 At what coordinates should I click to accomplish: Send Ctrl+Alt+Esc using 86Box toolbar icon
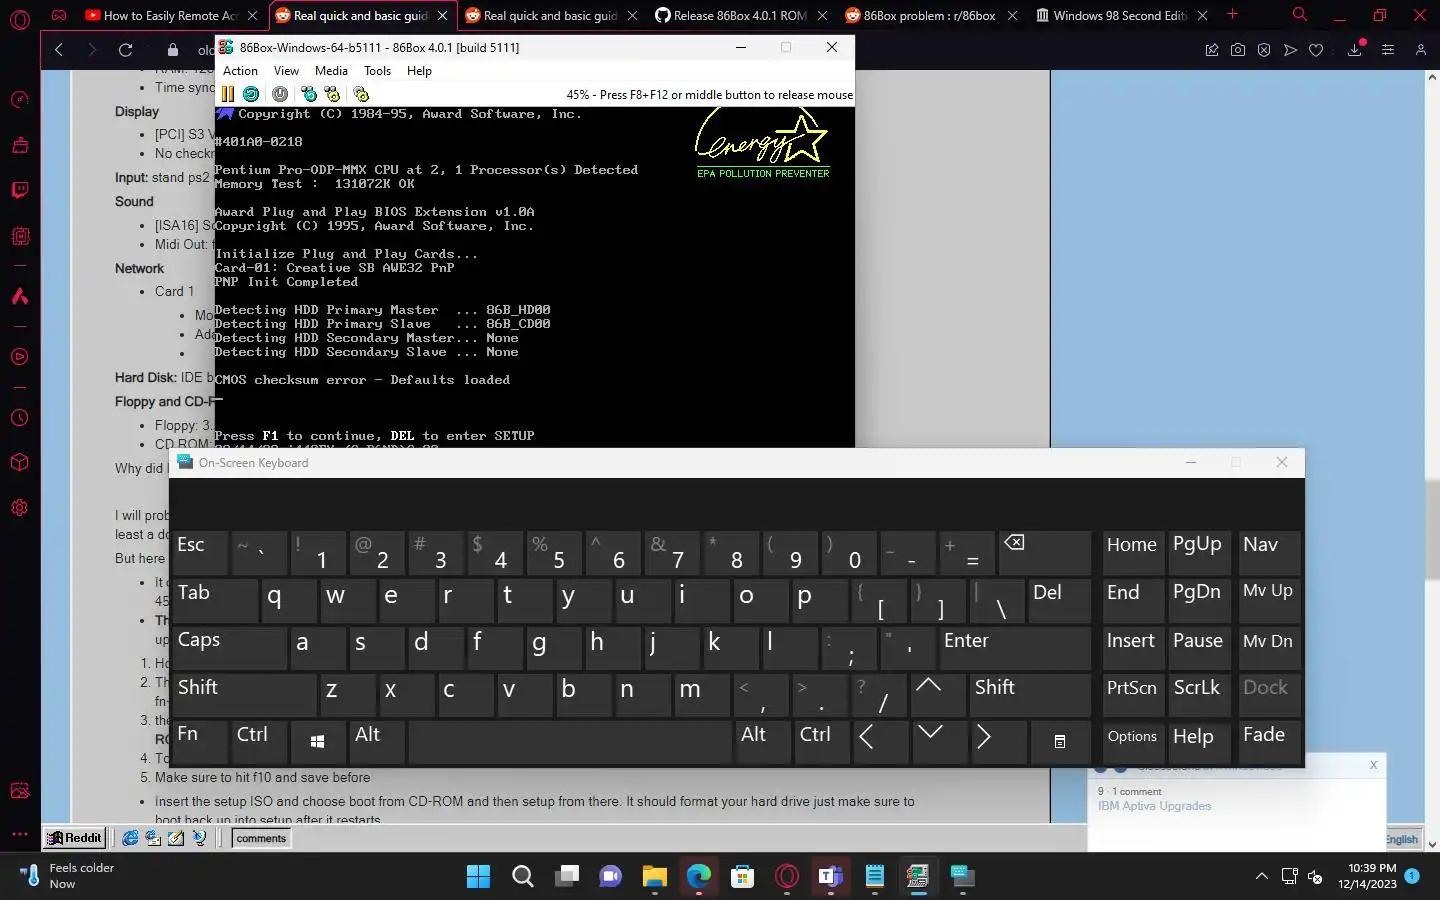pyautogui.click(x=332, y=94)
